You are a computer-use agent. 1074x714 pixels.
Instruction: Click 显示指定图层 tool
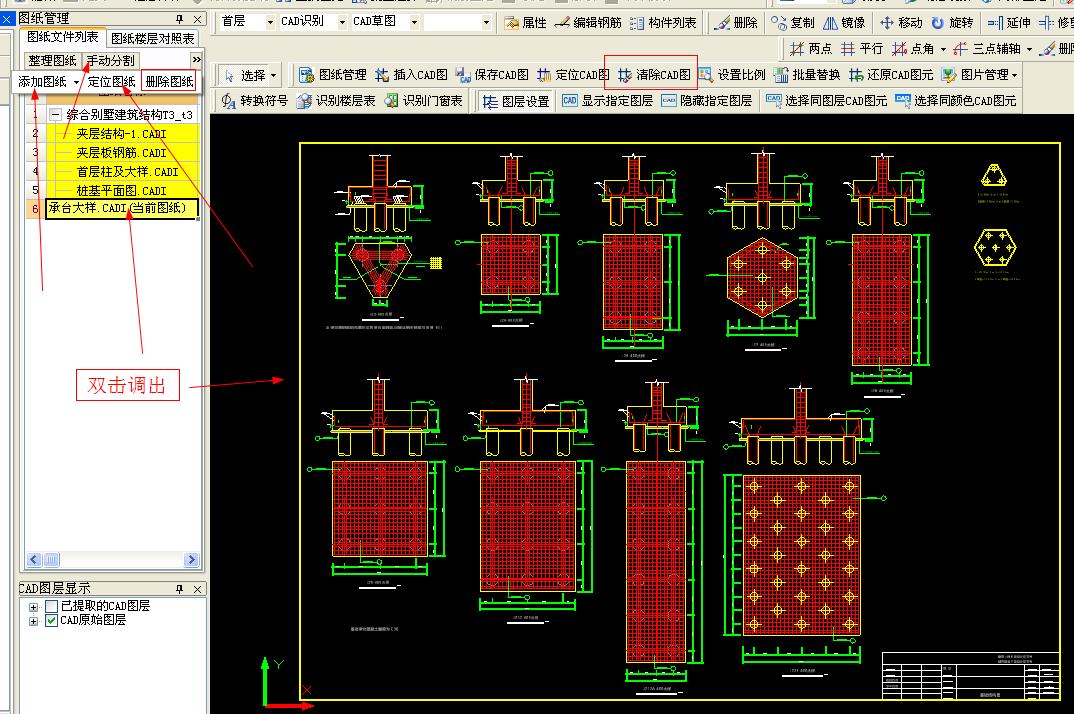(x=607, y=101)
